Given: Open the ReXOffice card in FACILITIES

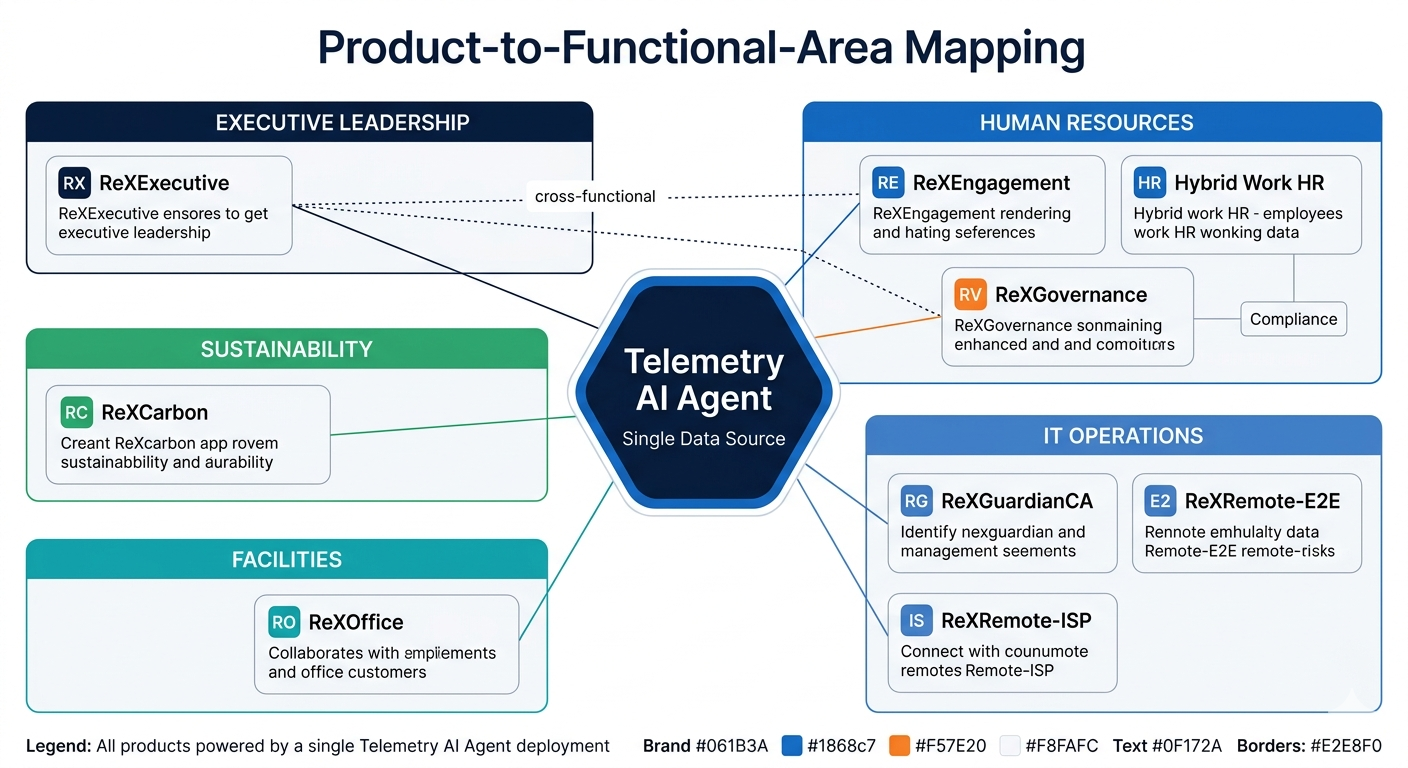Looking at the screenshot, I should coord(386,644).
